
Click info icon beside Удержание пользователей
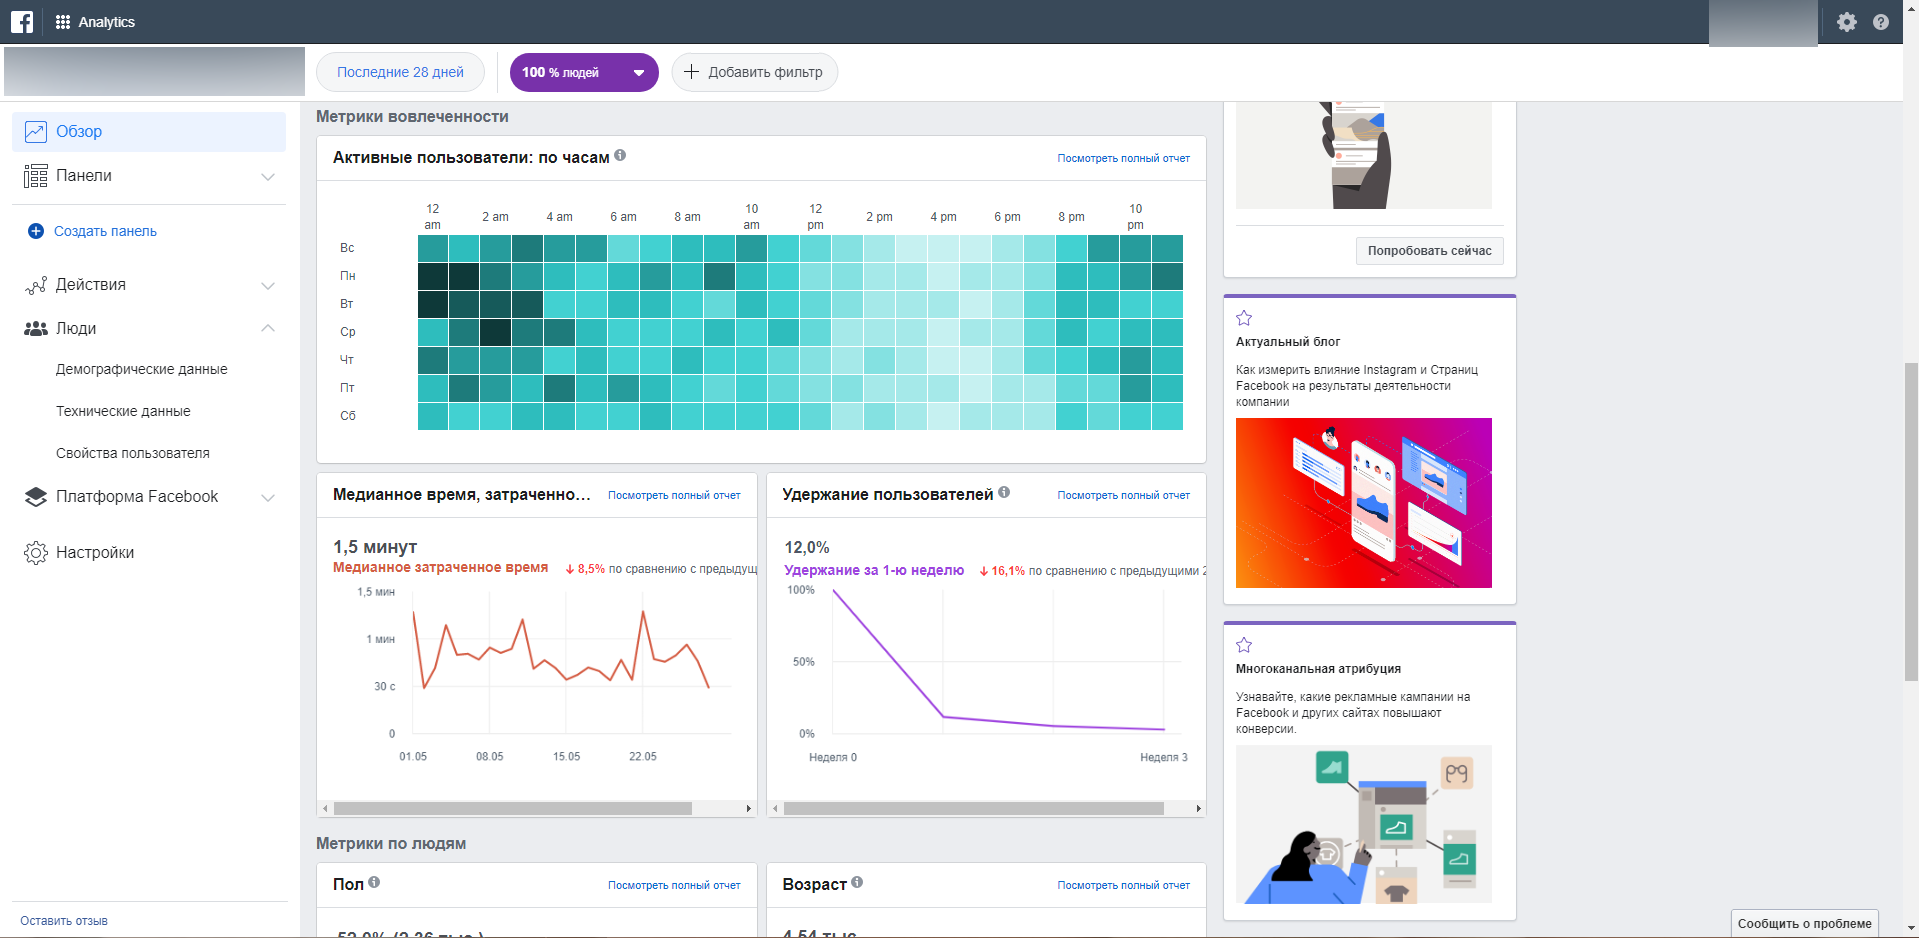pos(1004,492)
